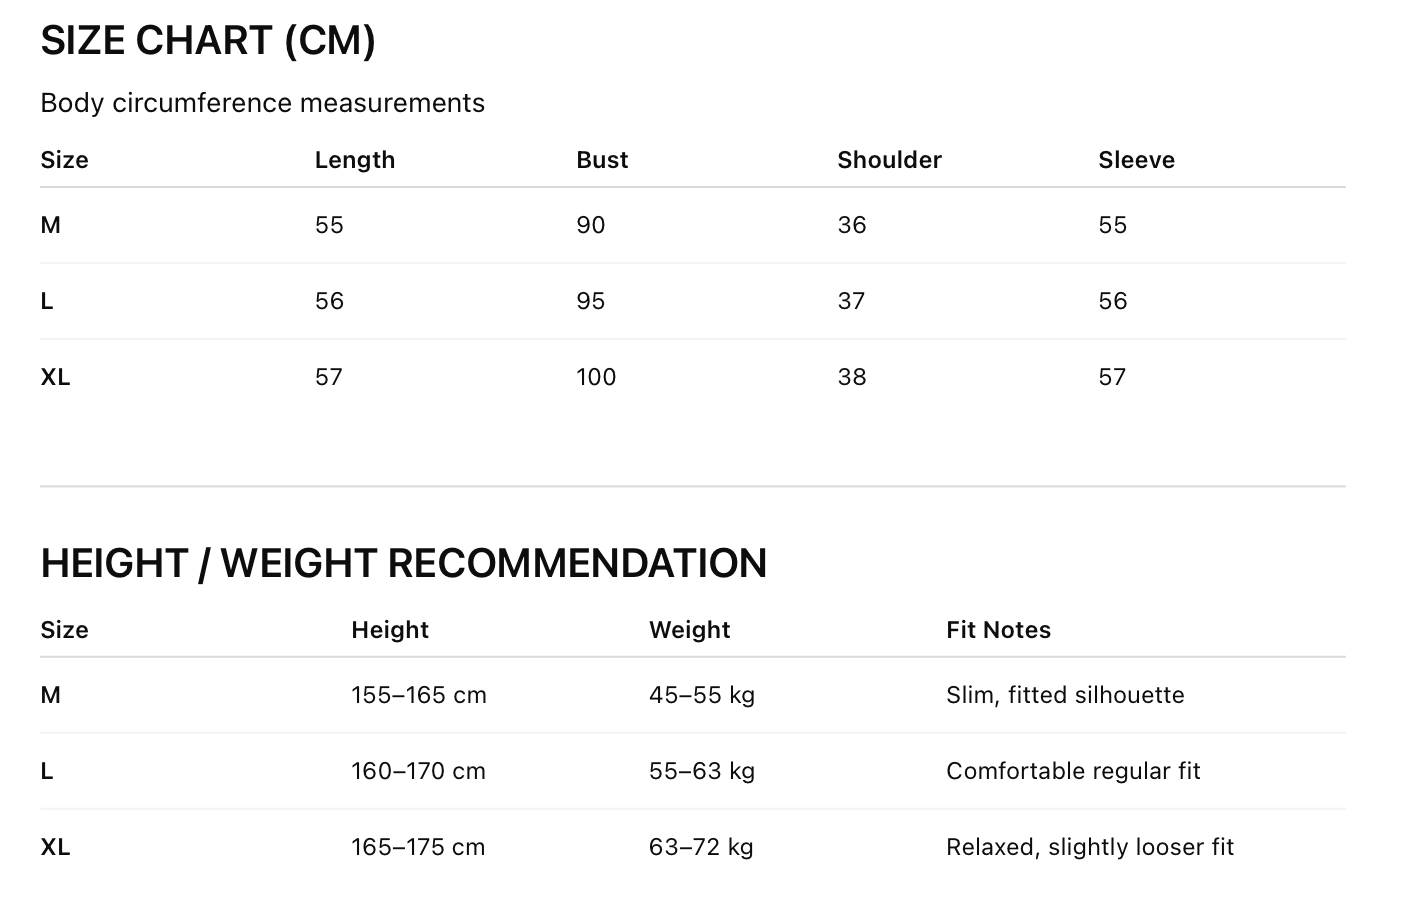Click the Weight column header
The image size is (1402, 908).
tap(689, 630)
